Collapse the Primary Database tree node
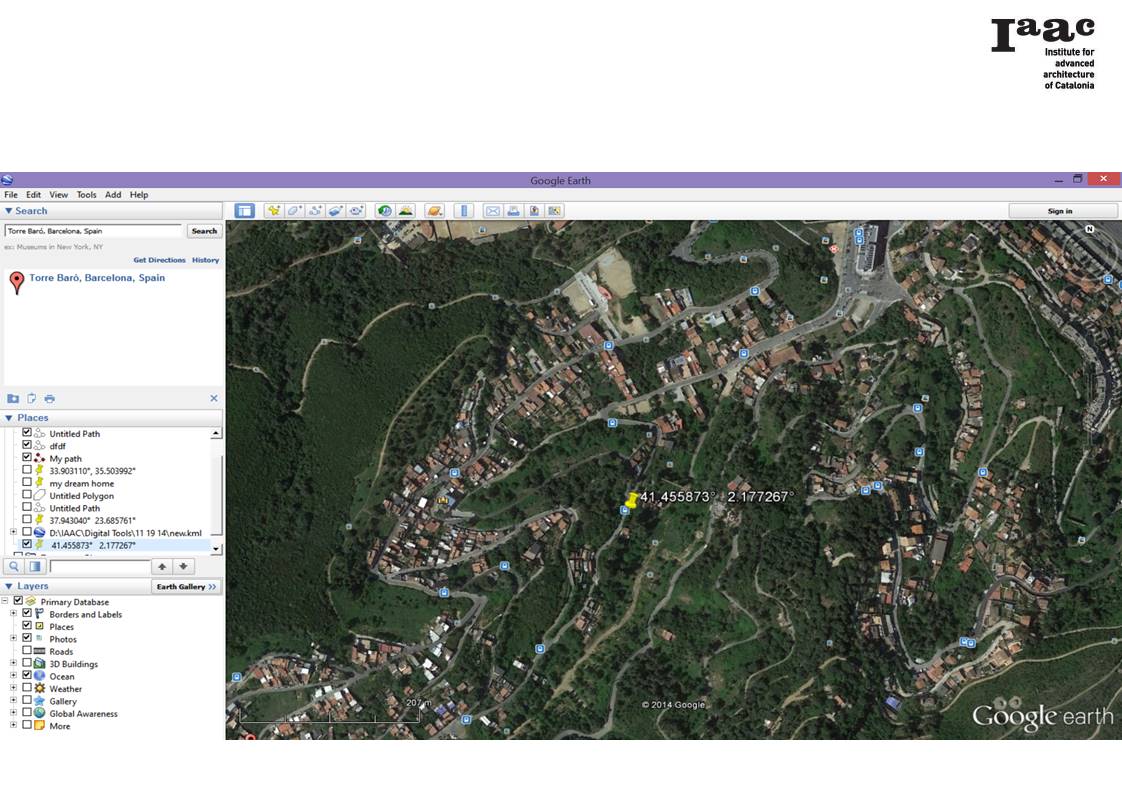 coord(6,601)
